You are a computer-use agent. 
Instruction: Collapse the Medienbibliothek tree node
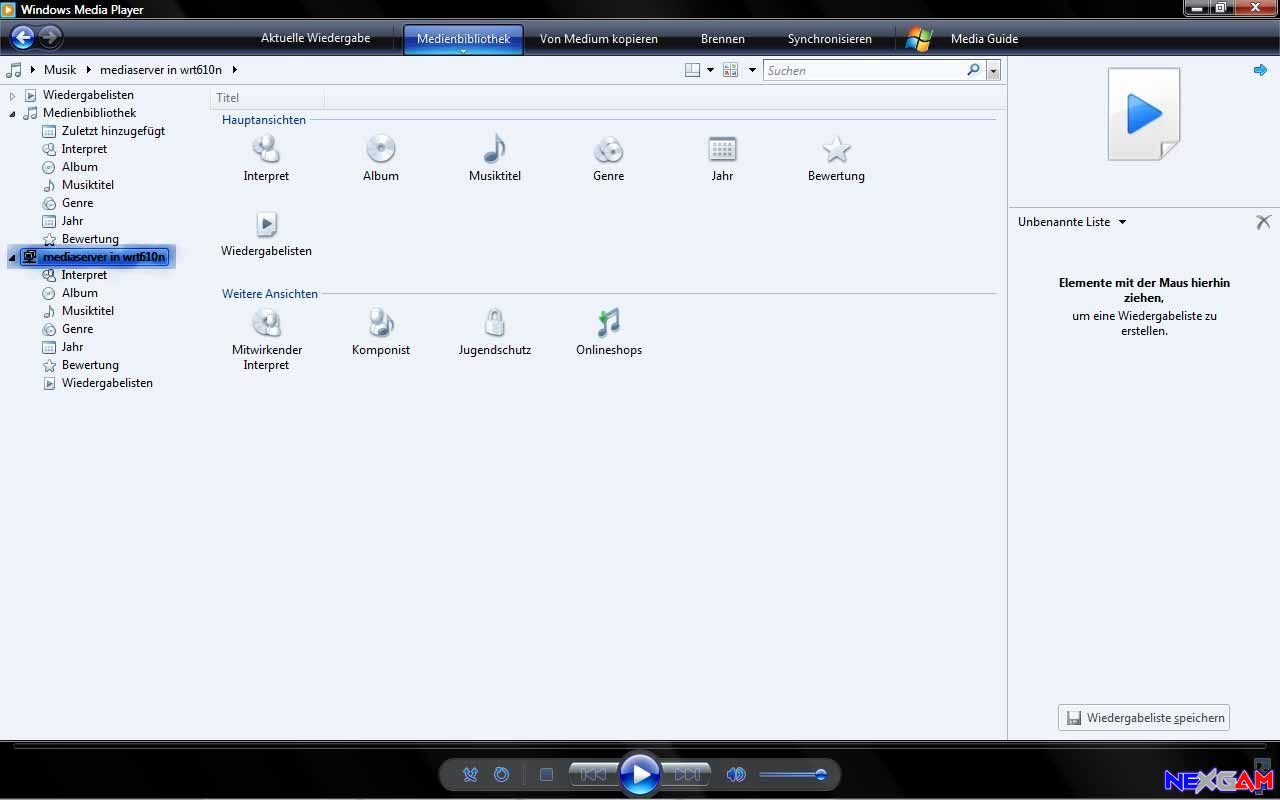(x=12, y=114)
